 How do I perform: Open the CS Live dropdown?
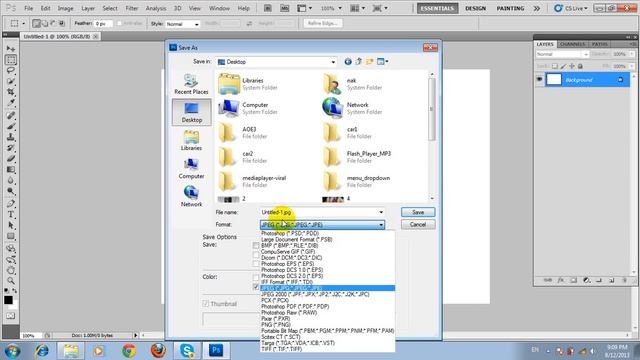[571, 8]
